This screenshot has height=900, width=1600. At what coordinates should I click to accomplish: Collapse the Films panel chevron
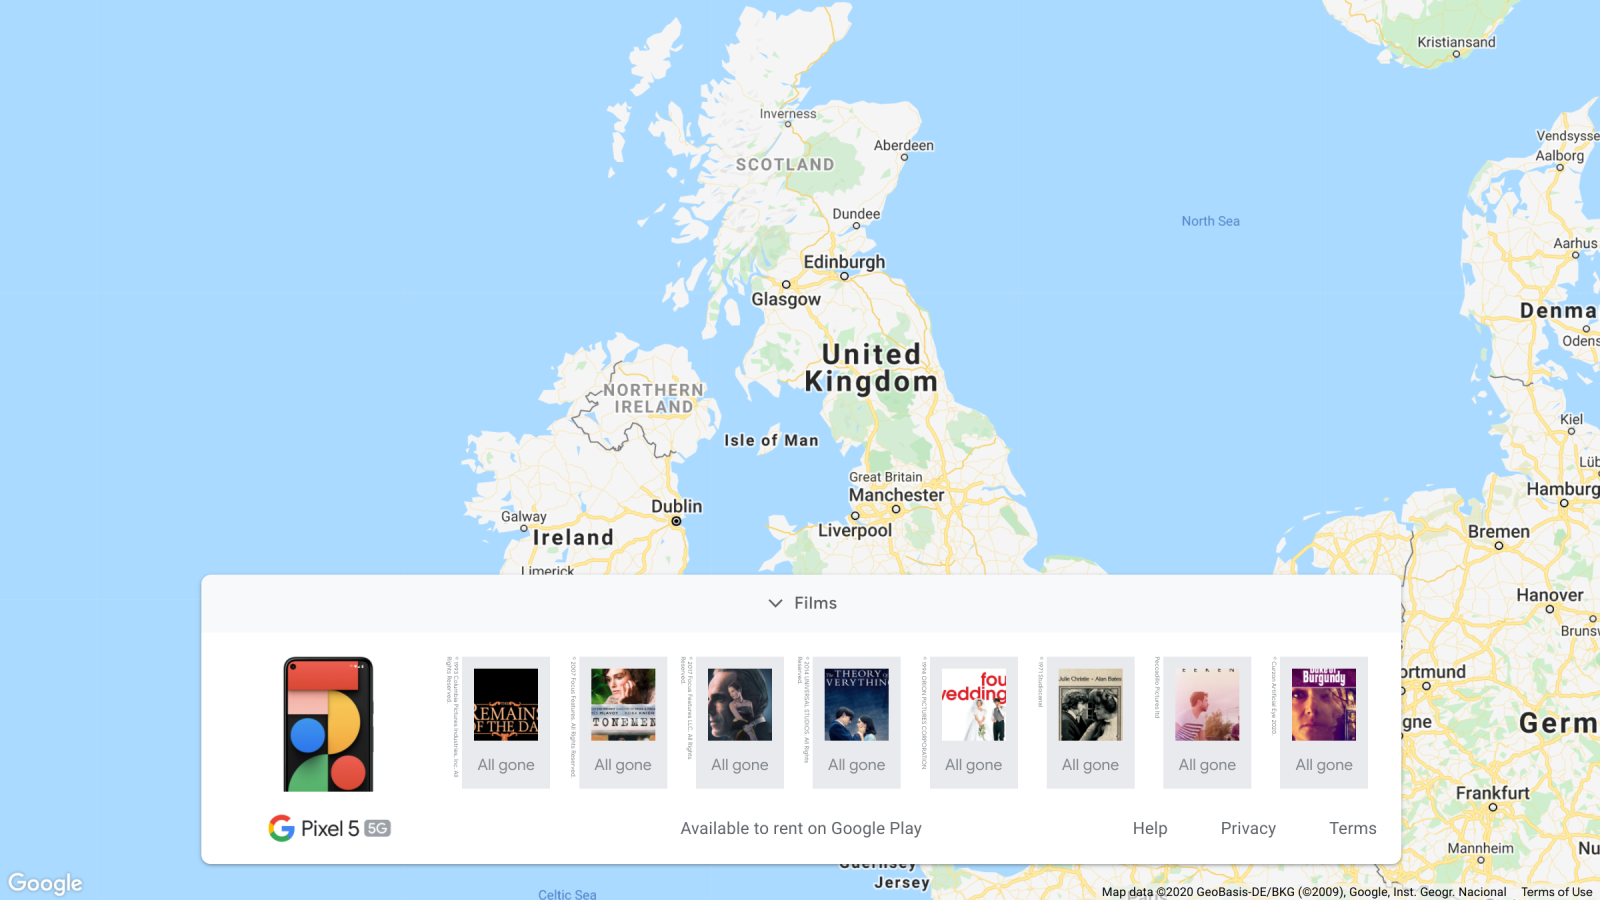coord(775,603)
